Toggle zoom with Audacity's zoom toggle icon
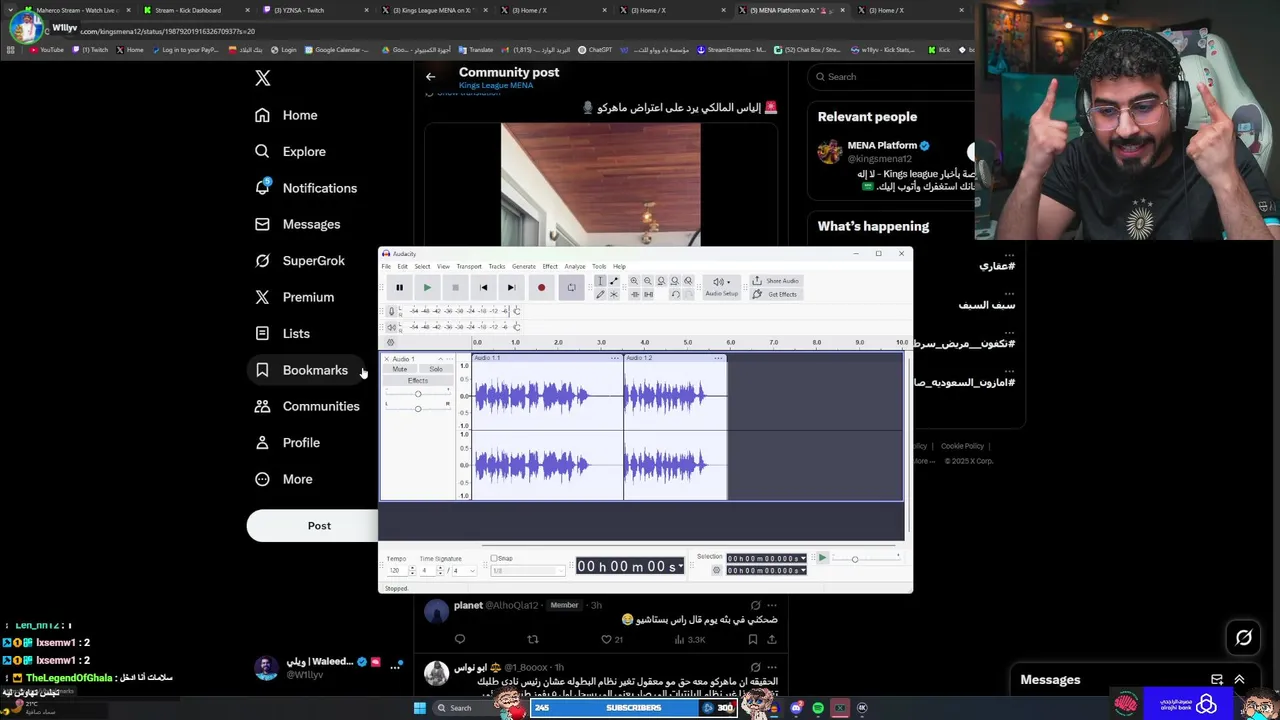This screenshot has width=1280, height=720. click(x=688, y=281)
